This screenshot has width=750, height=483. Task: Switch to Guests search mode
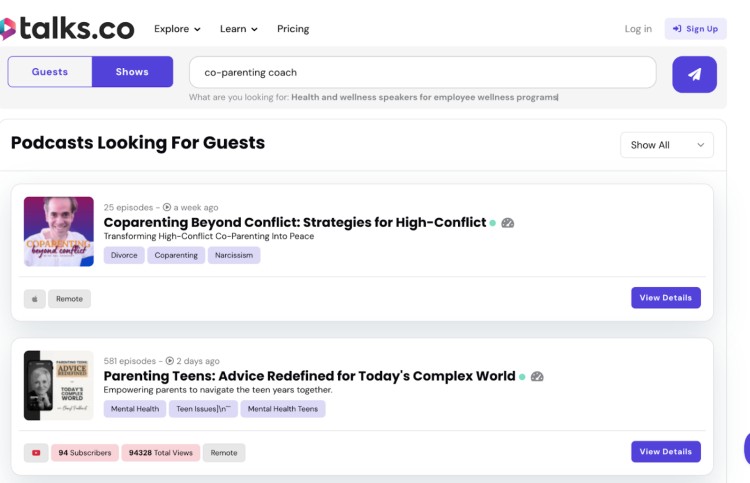[x=50, y=72]
